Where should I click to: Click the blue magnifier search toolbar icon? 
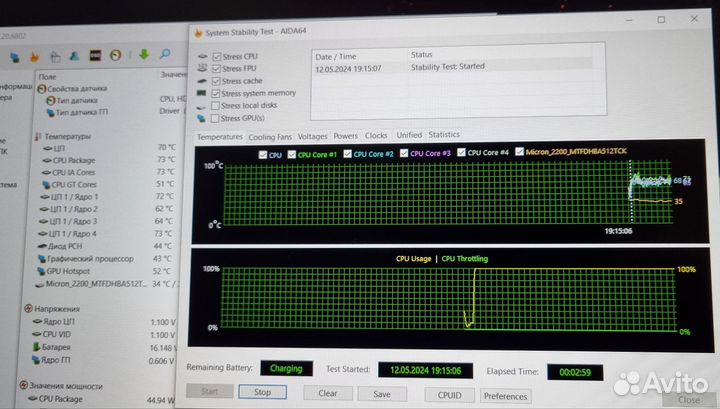click(x=165, y=54)
